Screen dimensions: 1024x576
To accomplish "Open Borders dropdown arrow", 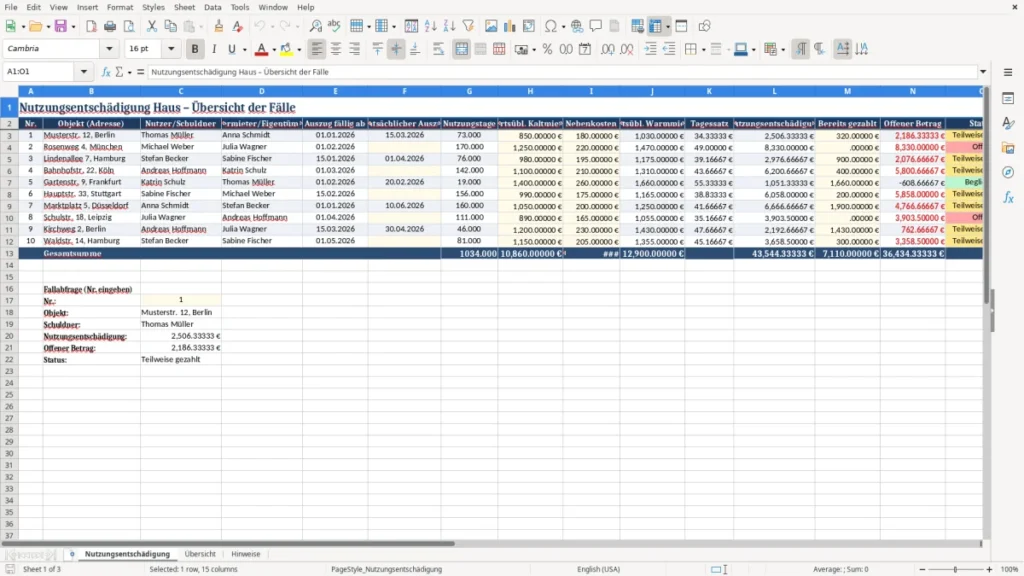I will click(x=703, y=50).
